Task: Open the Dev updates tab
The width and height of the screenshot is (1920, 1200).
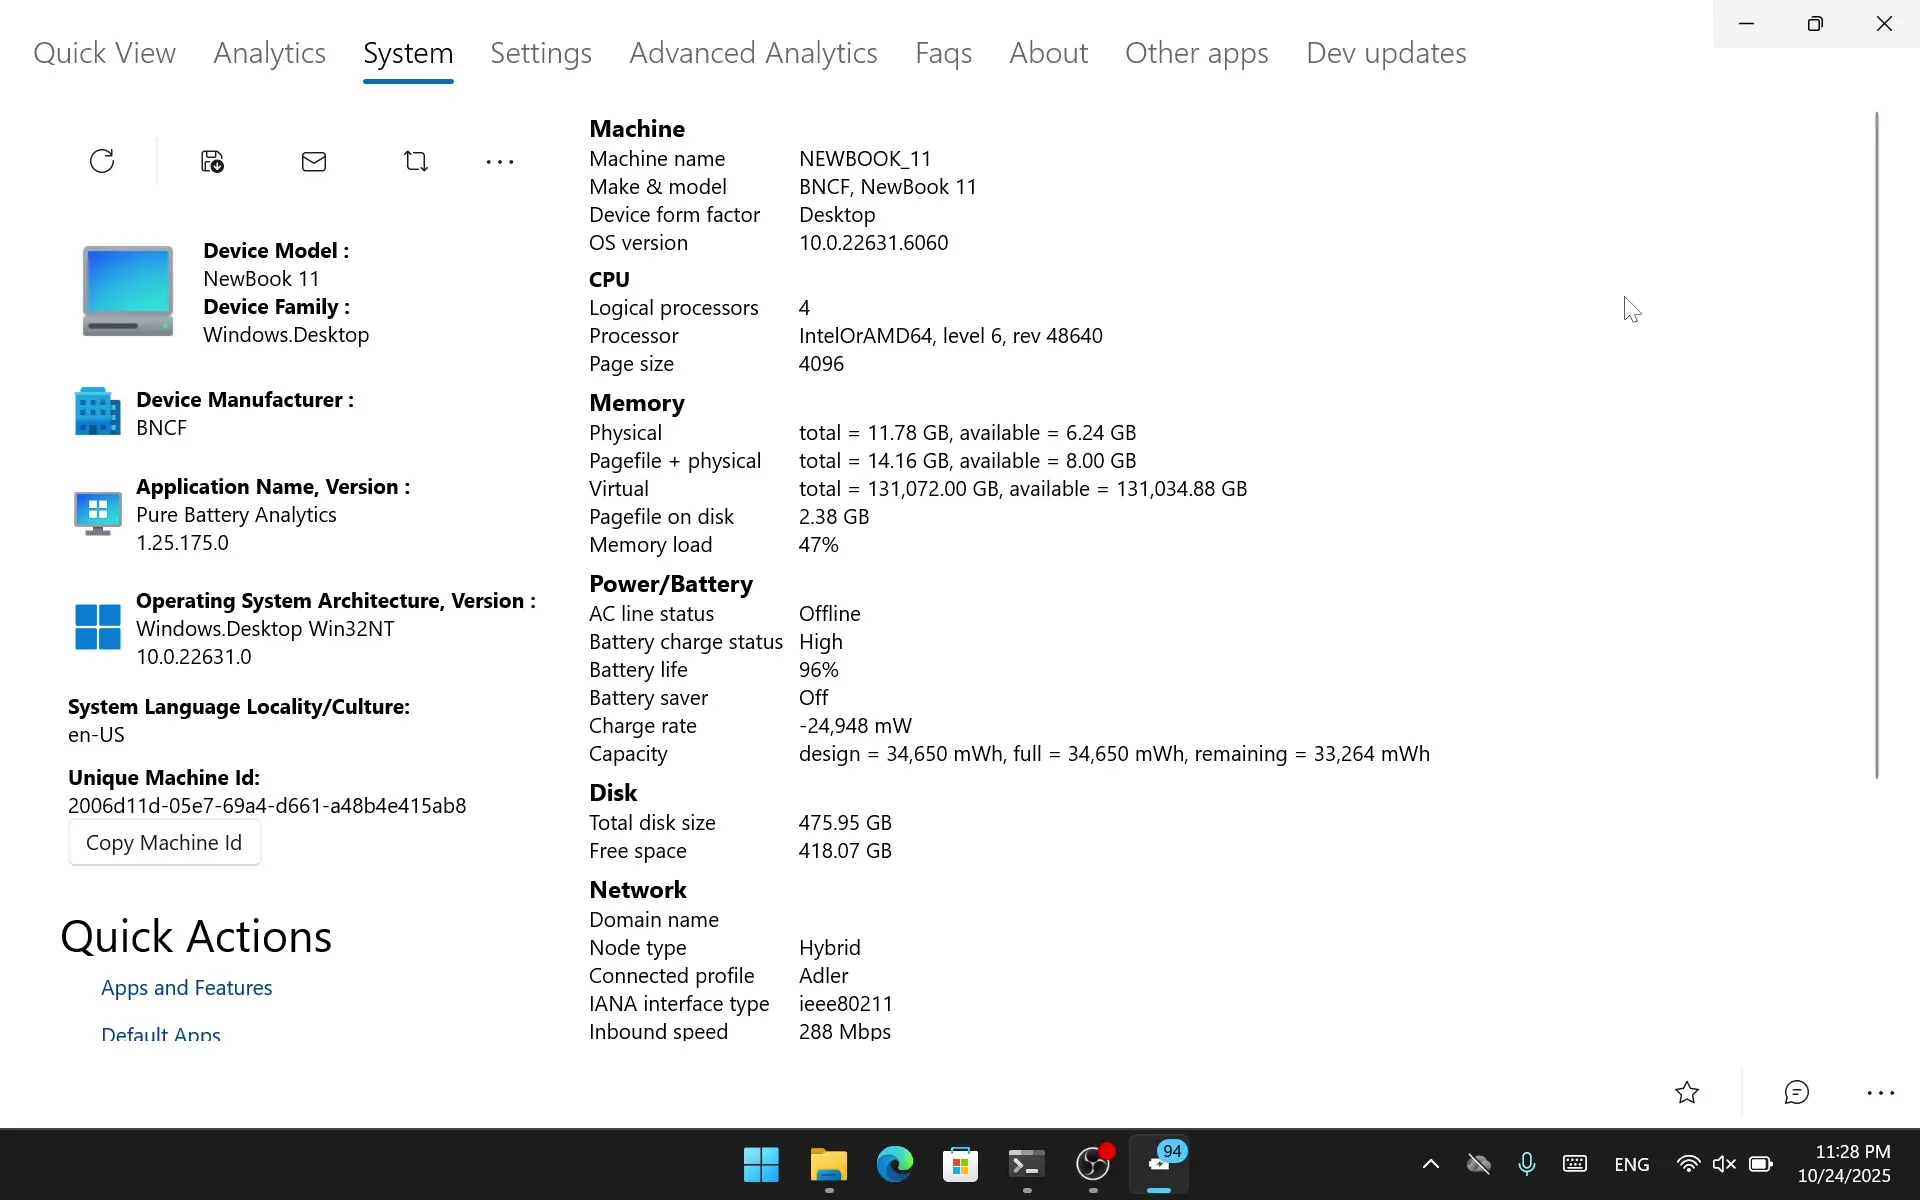Action: [1386, 53]
